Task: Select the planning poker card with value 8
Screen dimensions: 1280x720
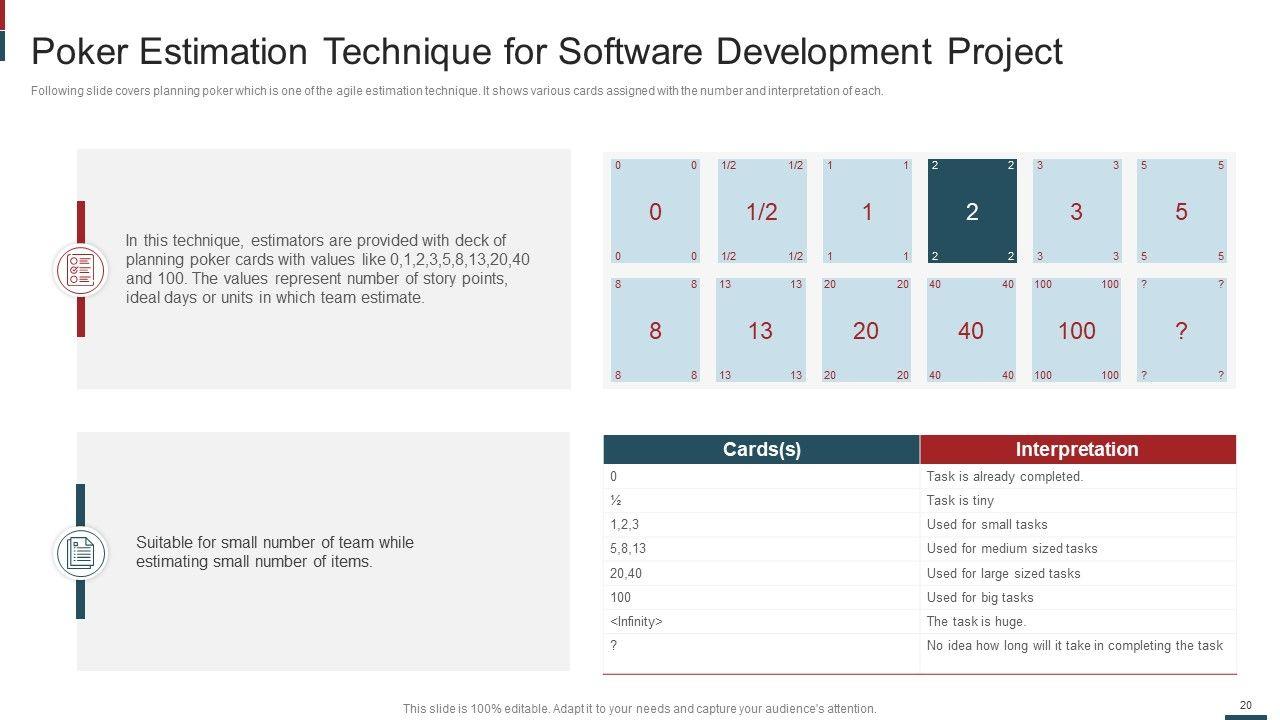Action: pyautogui.click(x=656, y=330)
